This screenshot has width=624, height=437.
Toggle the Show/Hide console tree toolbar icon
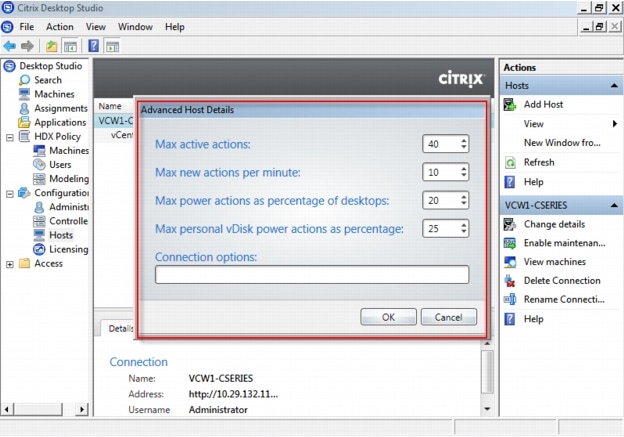(70, 46)
